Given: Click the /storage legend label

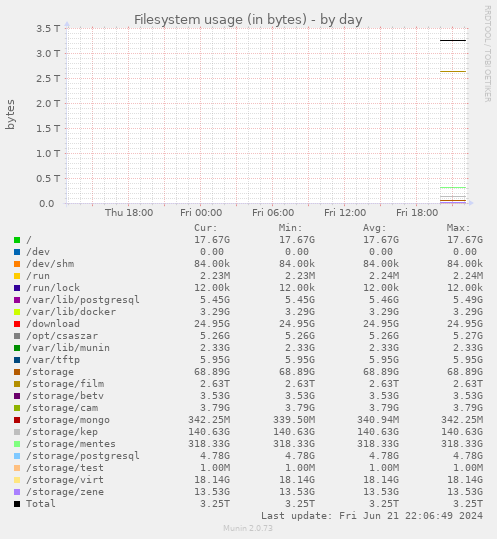Looking at the screenshot, I should click(x=50, y=372).
